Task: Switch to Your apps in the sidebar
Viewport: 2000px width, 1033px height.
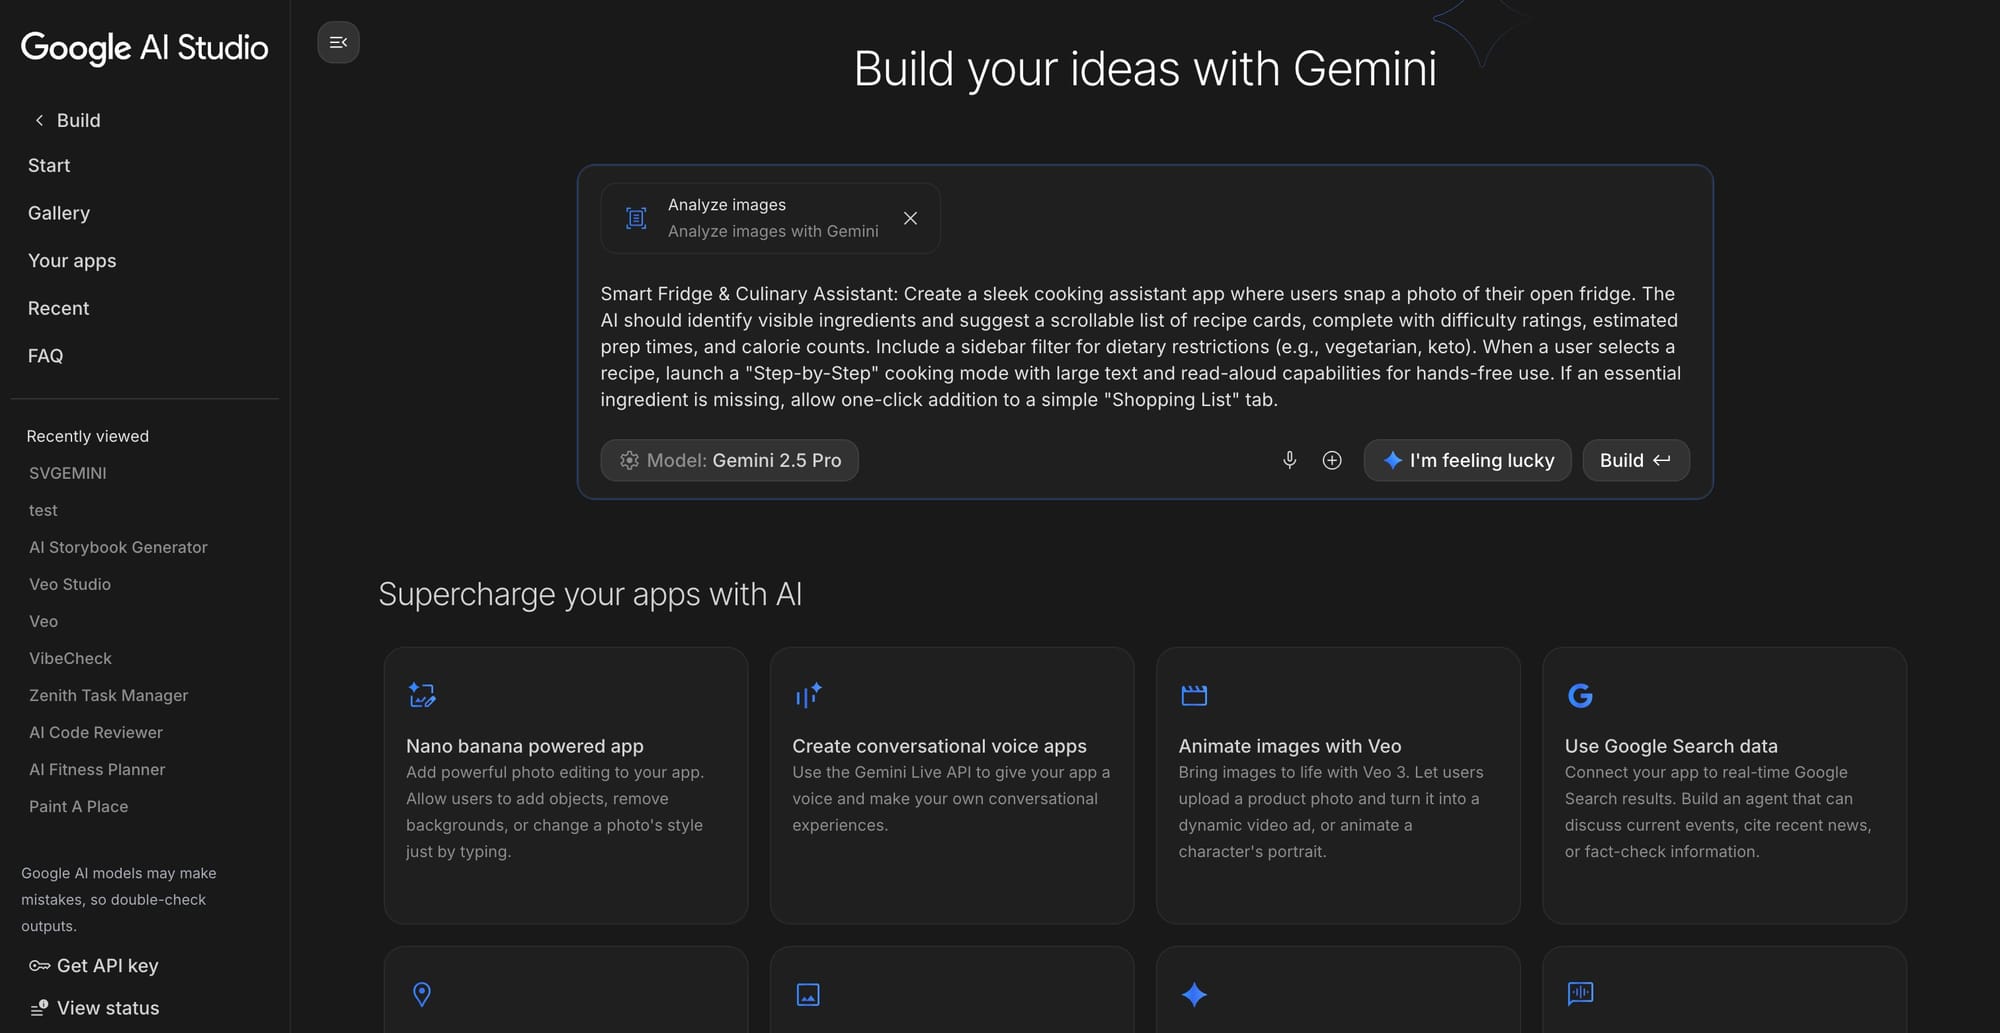Action: tap(71, 260)
